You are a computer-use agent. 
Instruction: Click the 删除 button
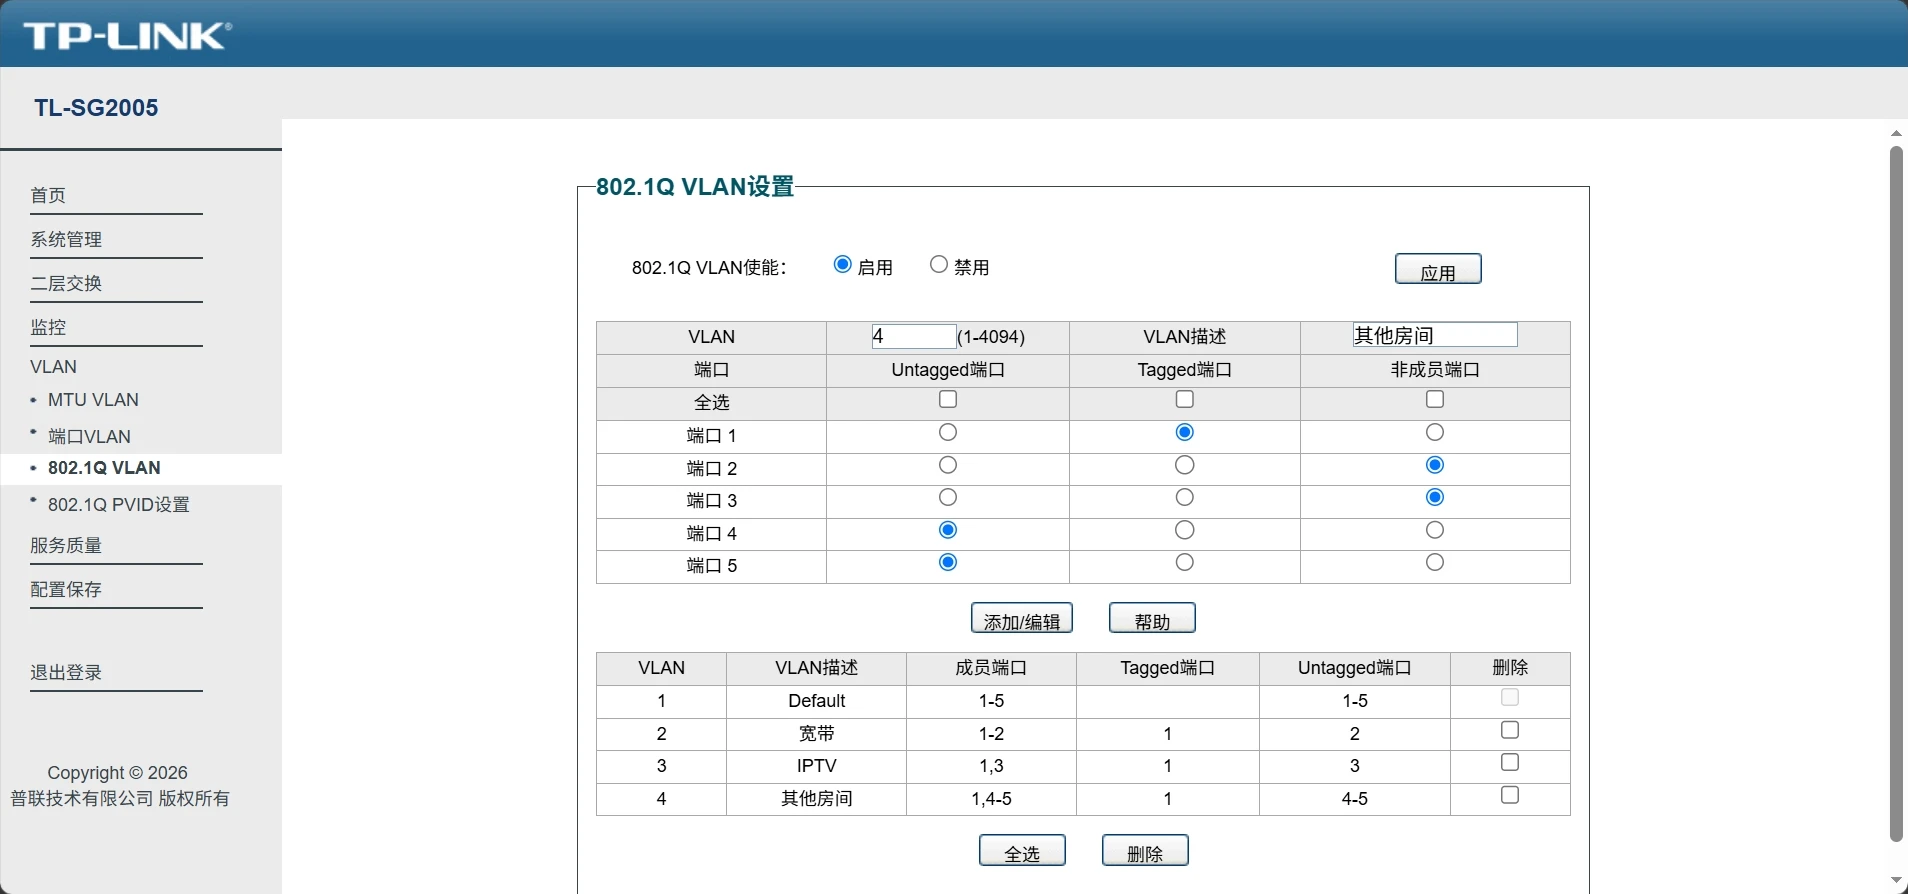coord(1145,850)
